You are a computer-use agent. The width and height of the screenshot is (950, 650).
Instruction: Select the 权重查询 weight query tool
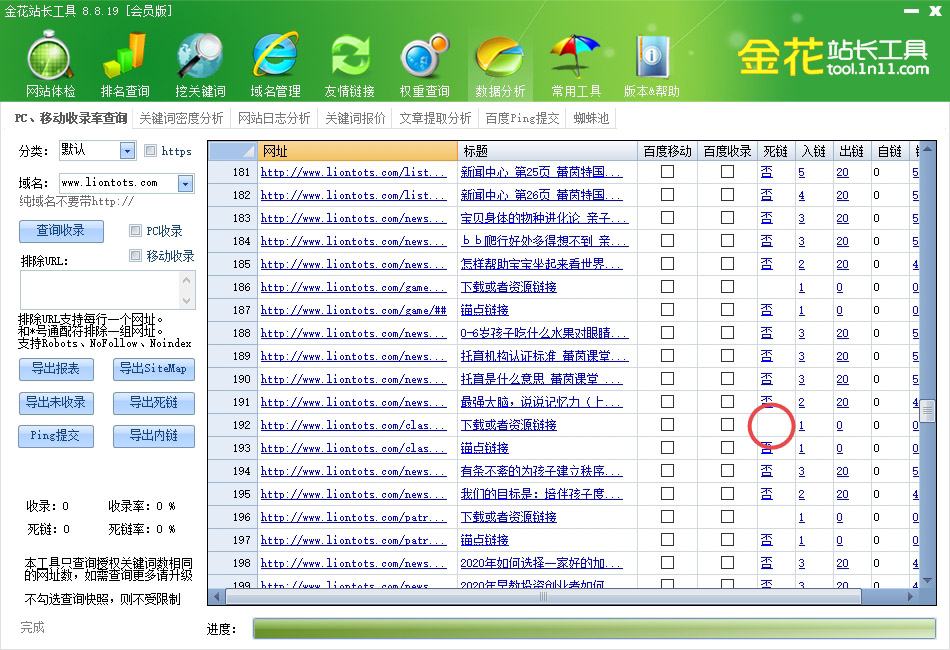424,60
